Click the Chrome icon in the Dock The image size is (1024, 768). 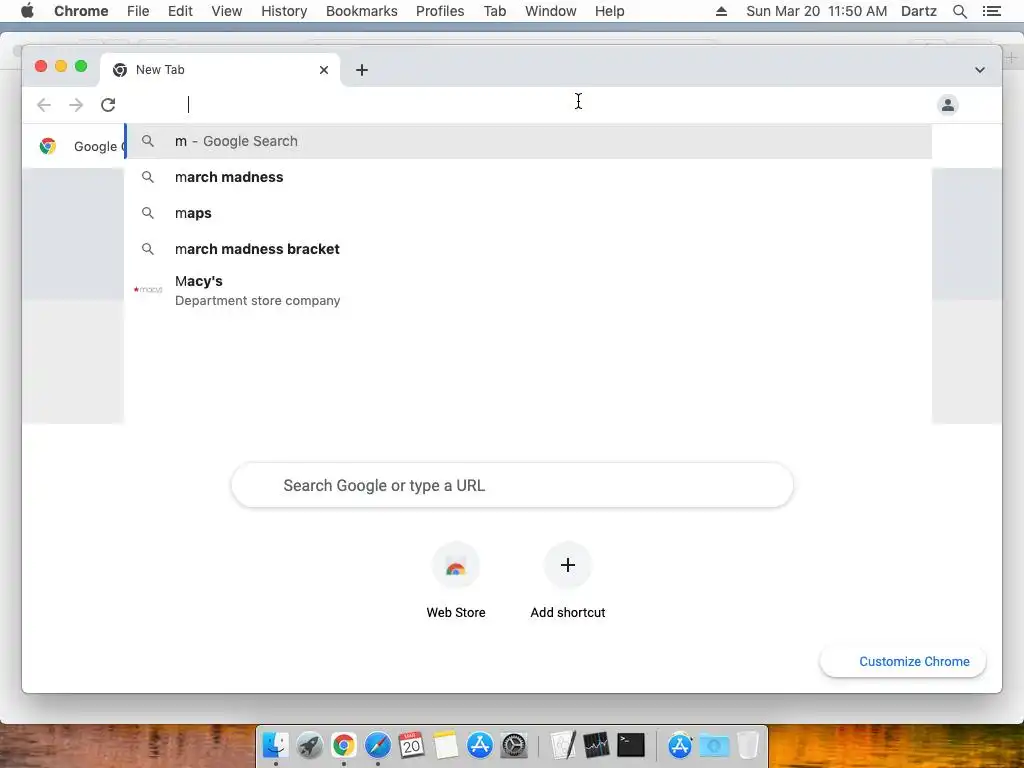[x=344, y=745]
